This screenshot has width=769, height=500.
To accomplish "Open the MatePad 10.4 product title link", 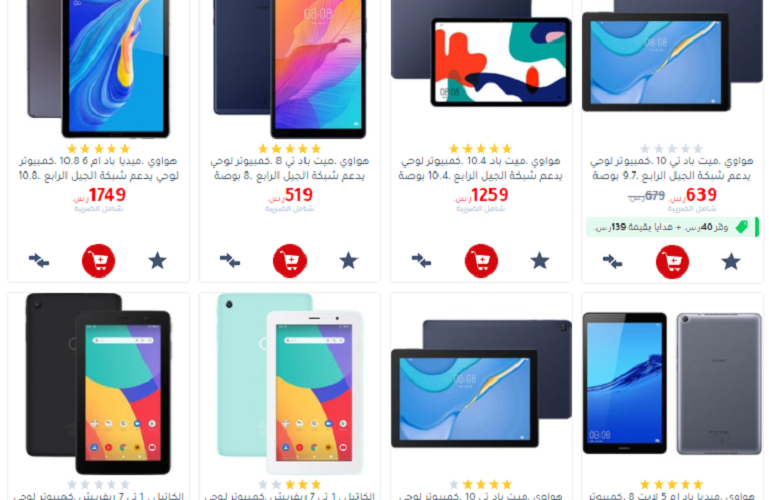I will pos(481,168).
